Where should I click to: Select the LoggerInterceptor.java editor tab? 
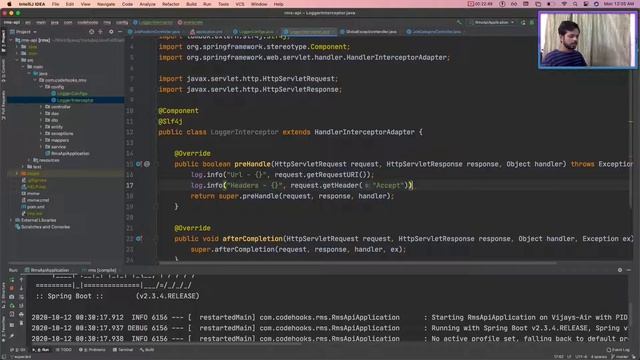coord(309,31)
